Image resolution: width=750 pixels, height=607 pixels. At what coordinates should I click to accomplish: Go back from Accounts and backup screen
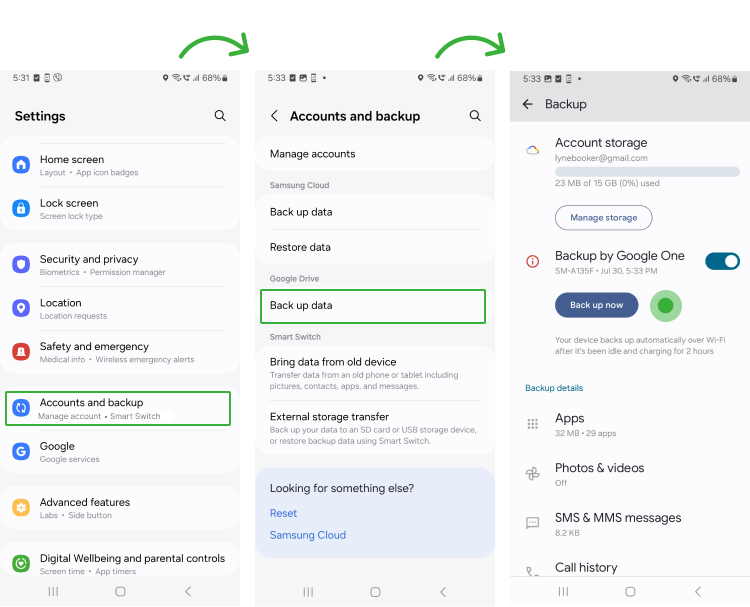[x=274, y=116]
